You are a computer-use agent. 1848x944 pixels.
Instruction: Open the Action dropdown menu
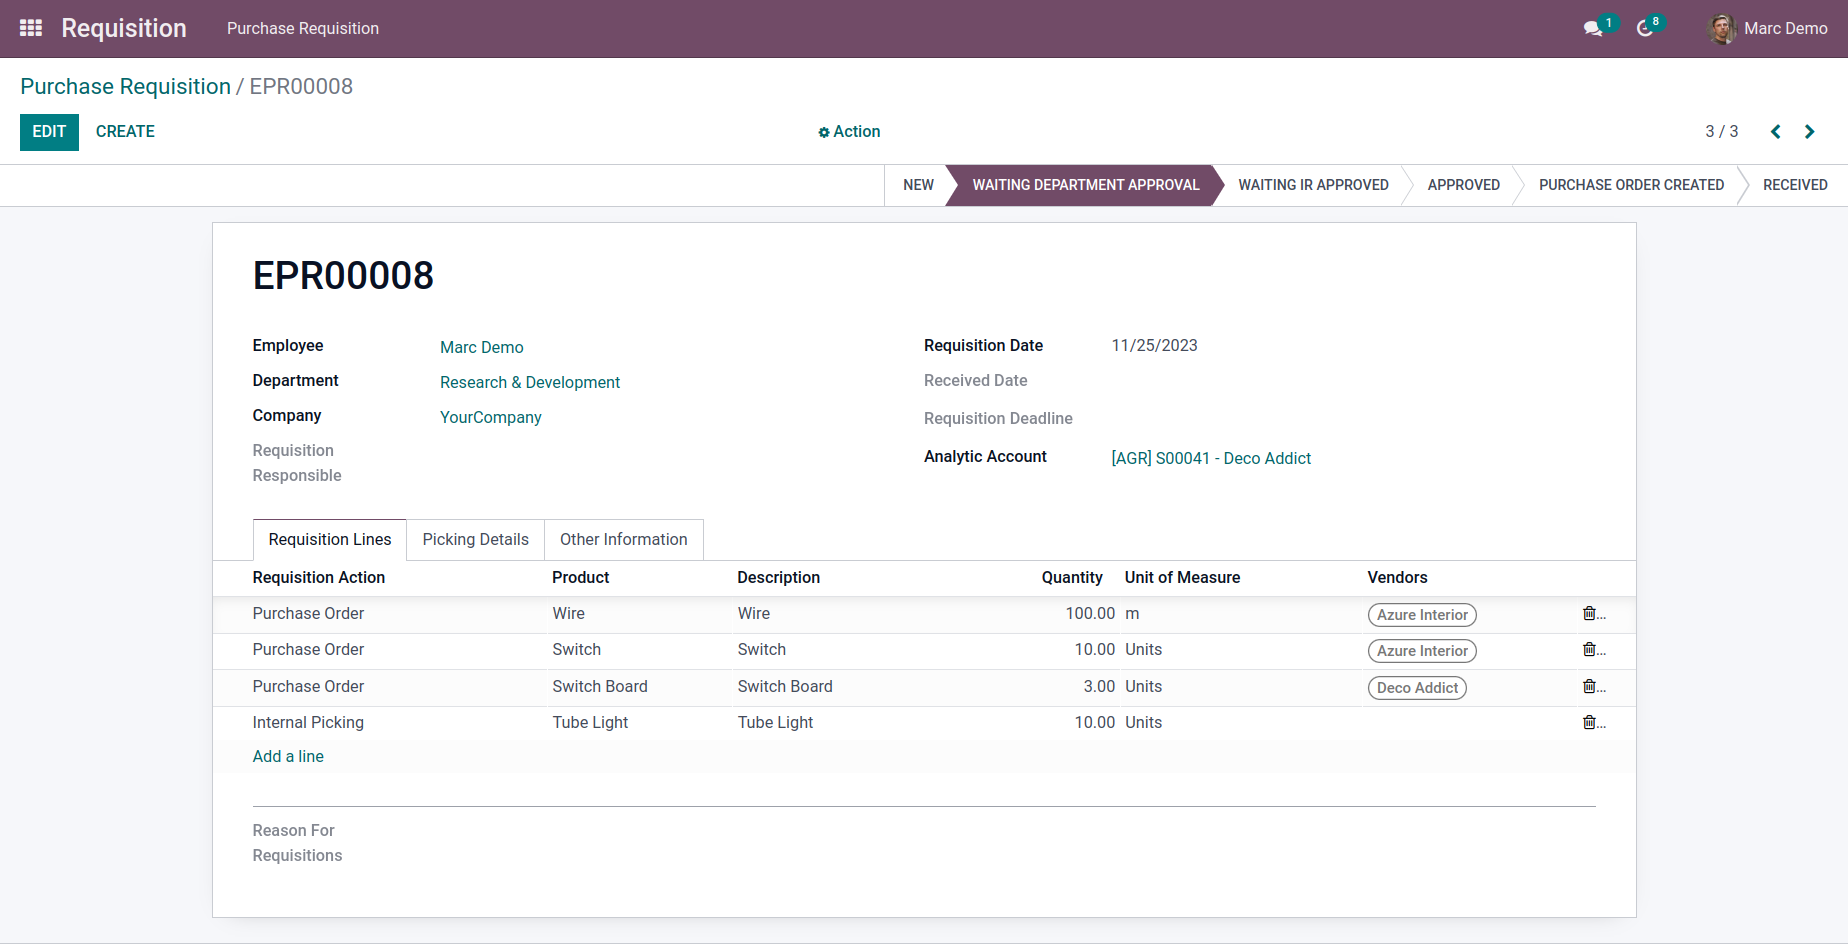pyautogui.click(x=849, y=132)
